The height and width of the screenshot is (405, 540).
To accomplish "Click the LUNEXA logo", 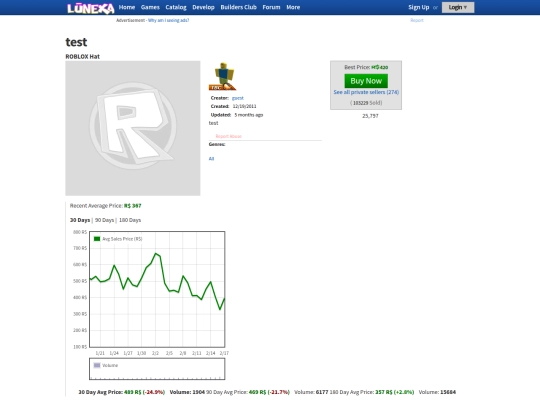I will (91, 8).
